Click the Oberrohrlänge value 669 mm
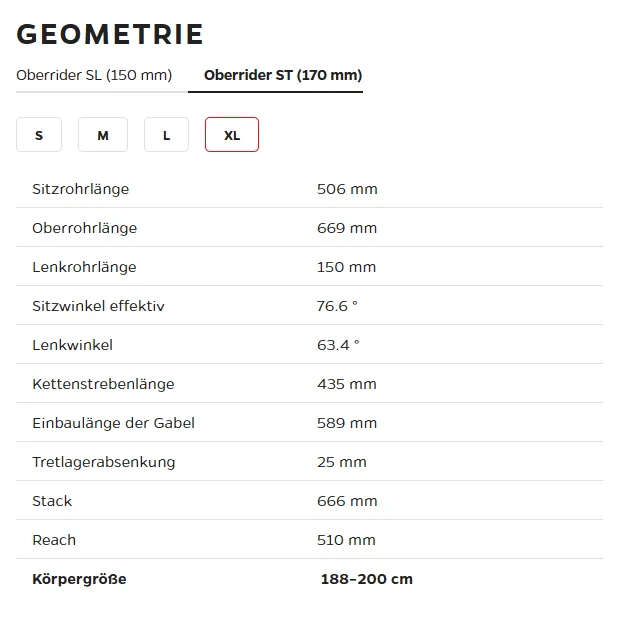 347,228
